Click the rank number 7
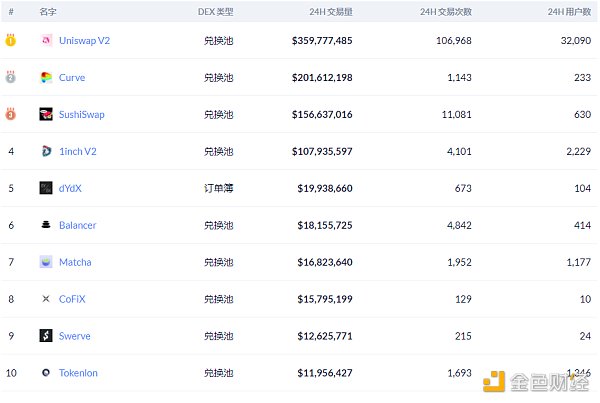 (x=11, y=262)
